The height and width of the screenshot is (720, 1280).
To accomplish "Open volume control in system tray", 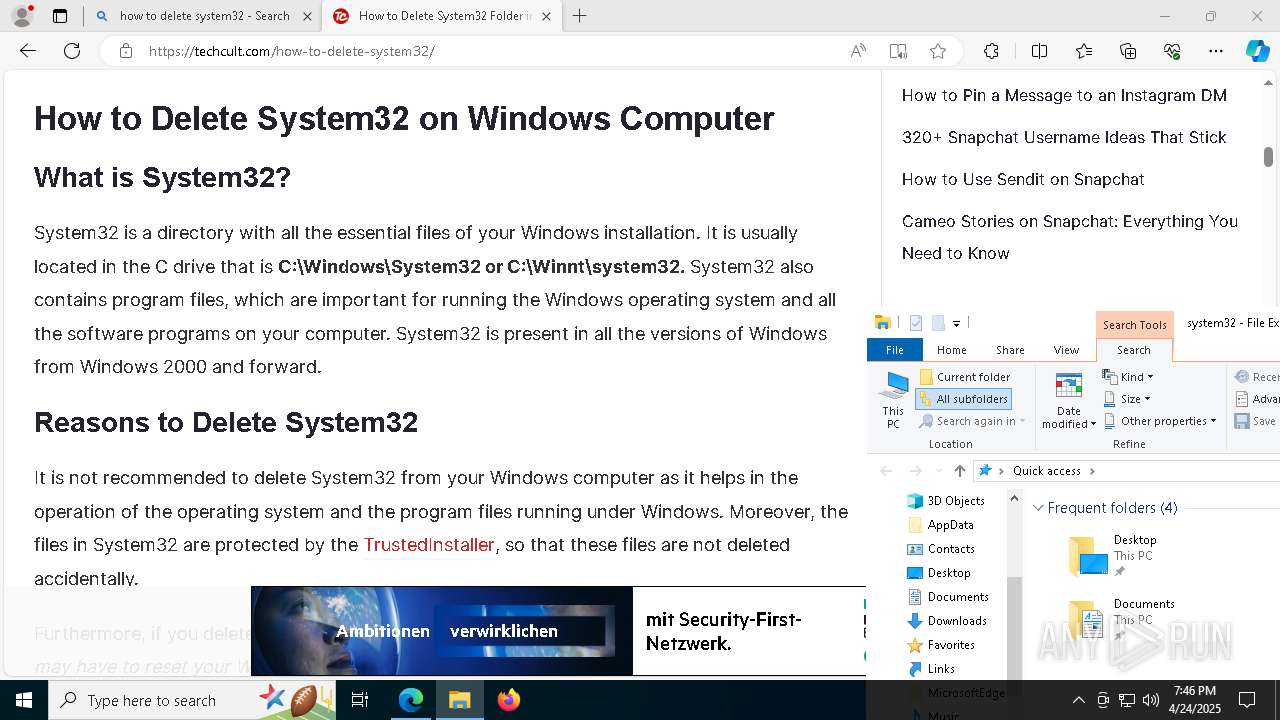I will (1151, 700).
